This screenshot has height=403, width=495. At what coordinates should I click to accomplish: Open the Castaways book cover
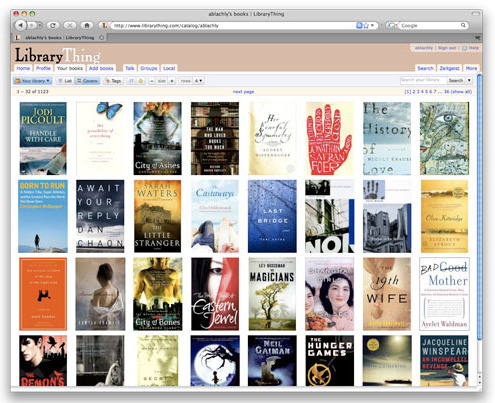pyautogui.click(x=215, y=216)
